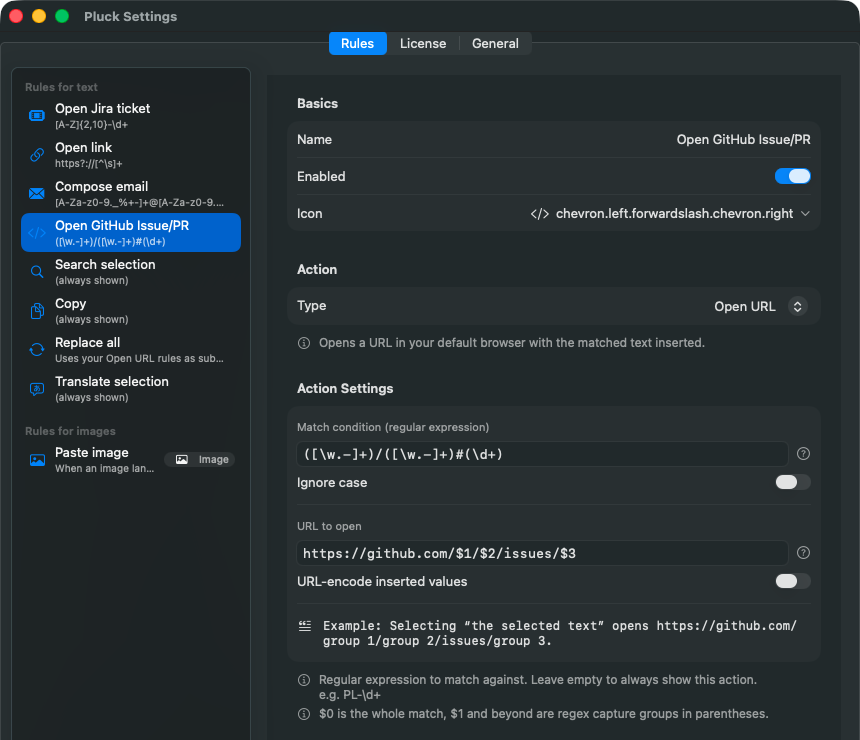The image size is (860, 740).
Task: Click the Pluck Settings window title
Action: [x=131, y=16]
